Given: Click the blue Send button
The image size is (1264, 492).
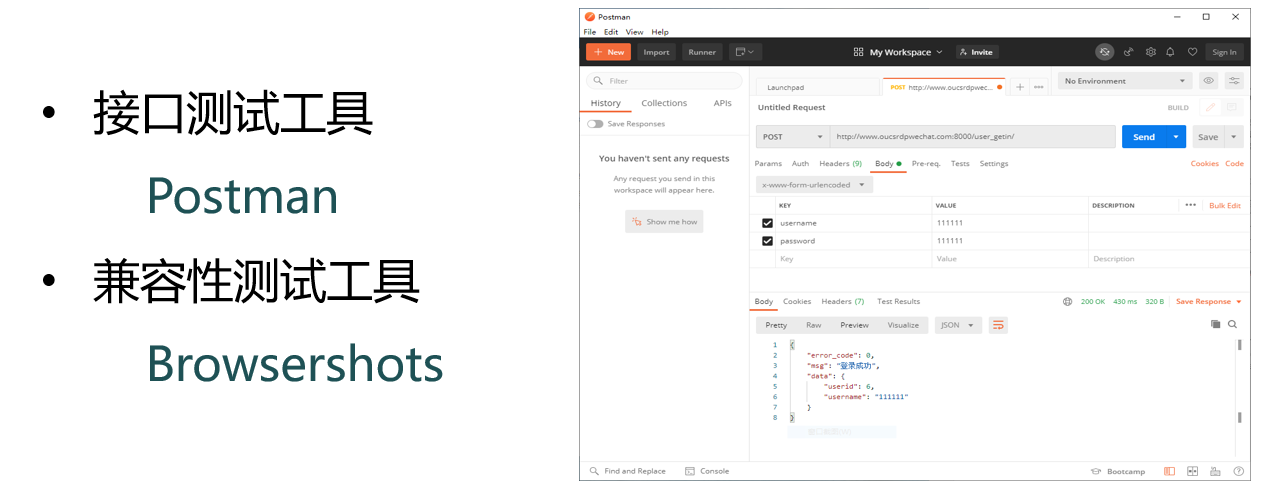Looking at the screenshot, I should coord(1144,137).
